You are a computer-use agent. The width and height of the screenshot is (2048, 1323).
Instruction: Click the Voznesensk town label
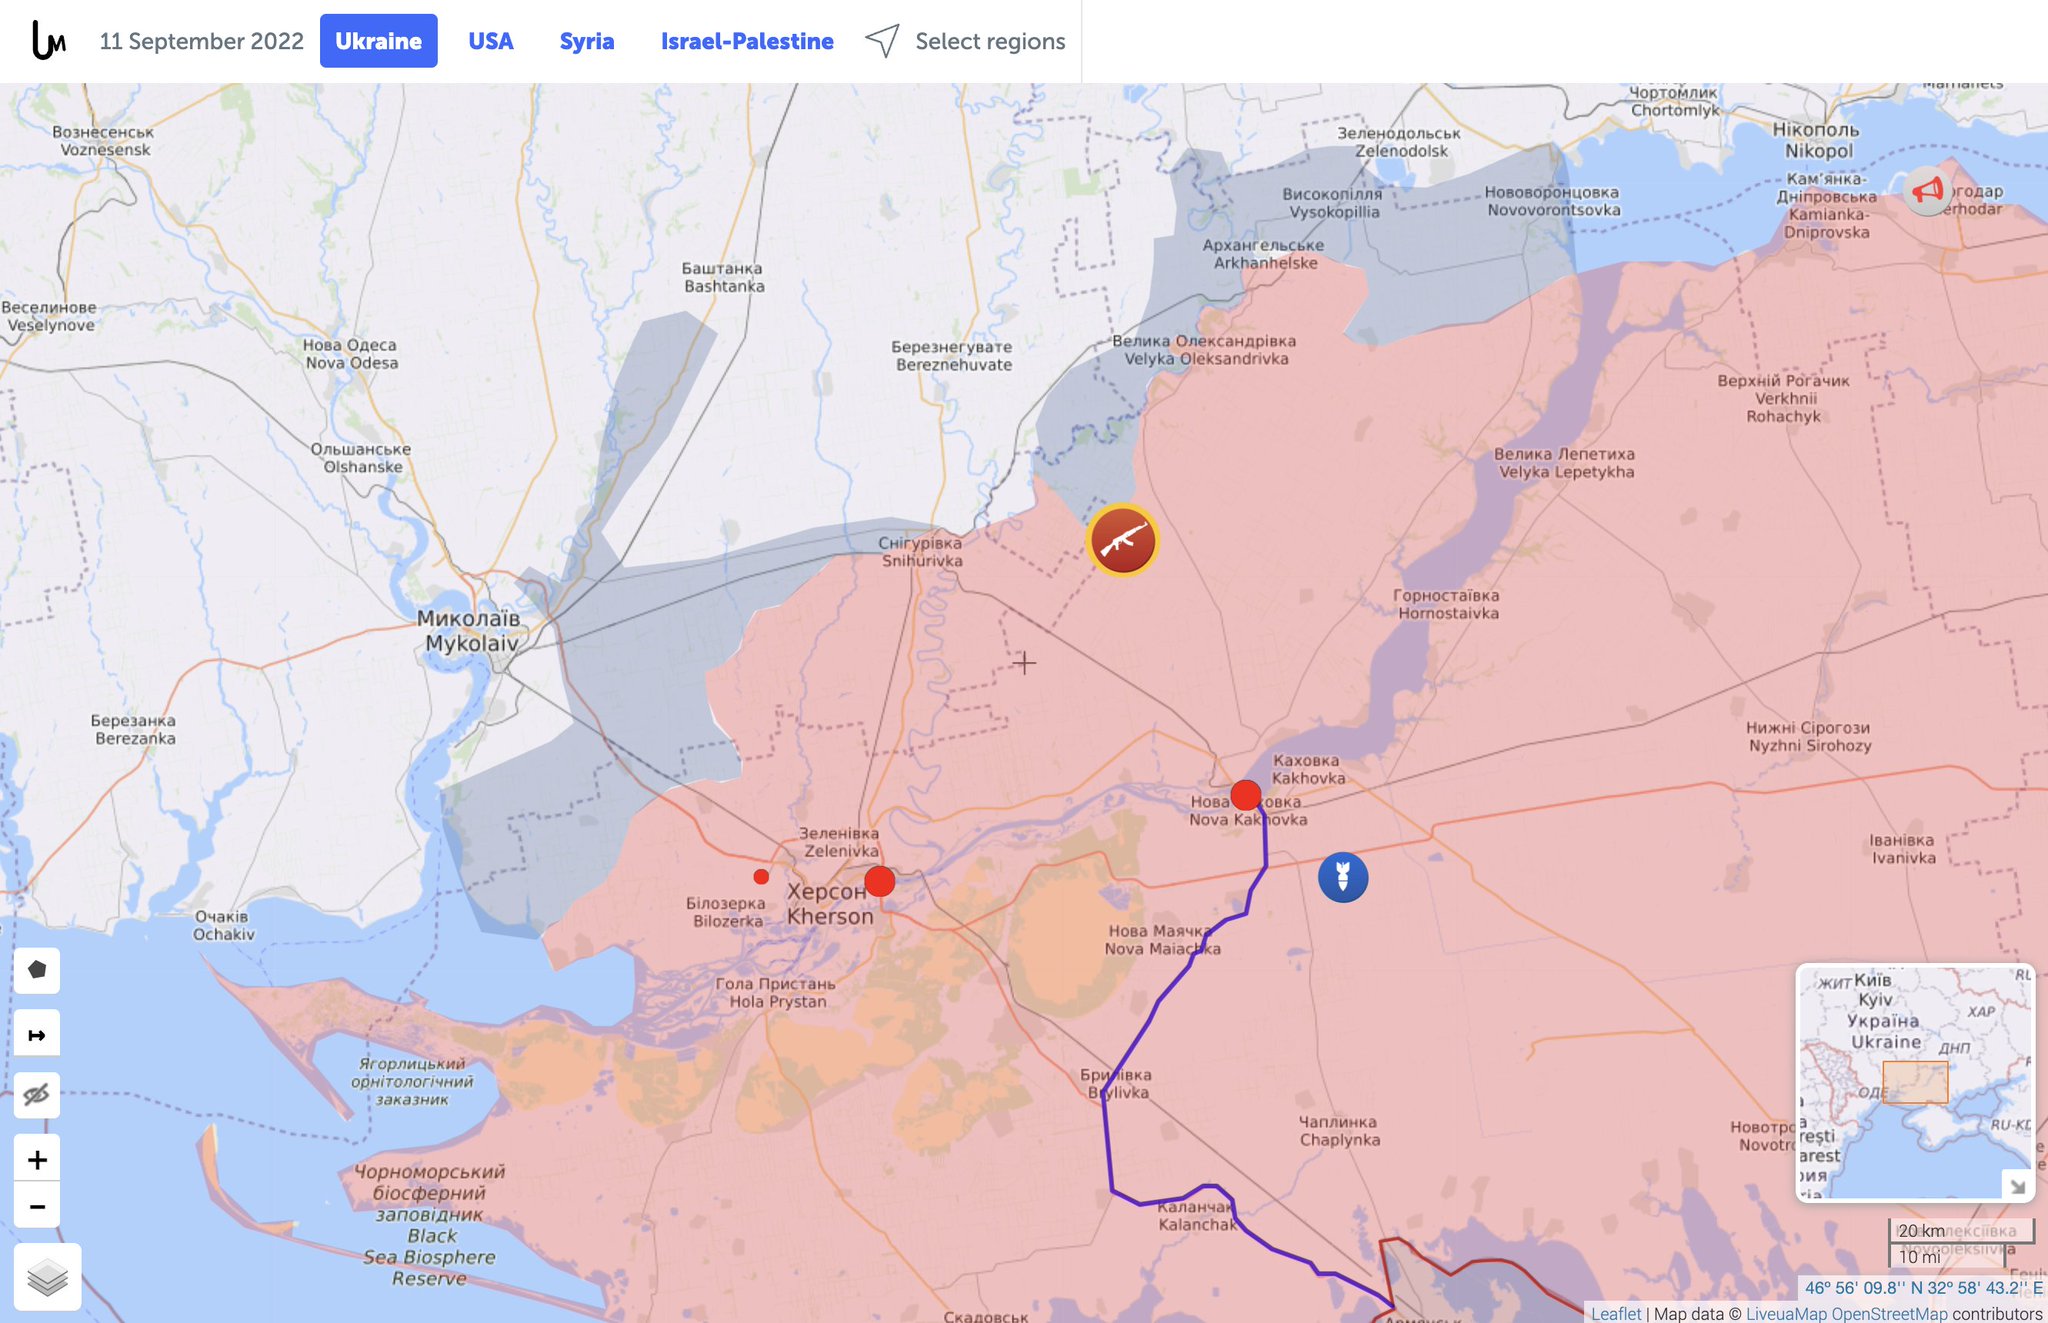click(x=104, y=141)
